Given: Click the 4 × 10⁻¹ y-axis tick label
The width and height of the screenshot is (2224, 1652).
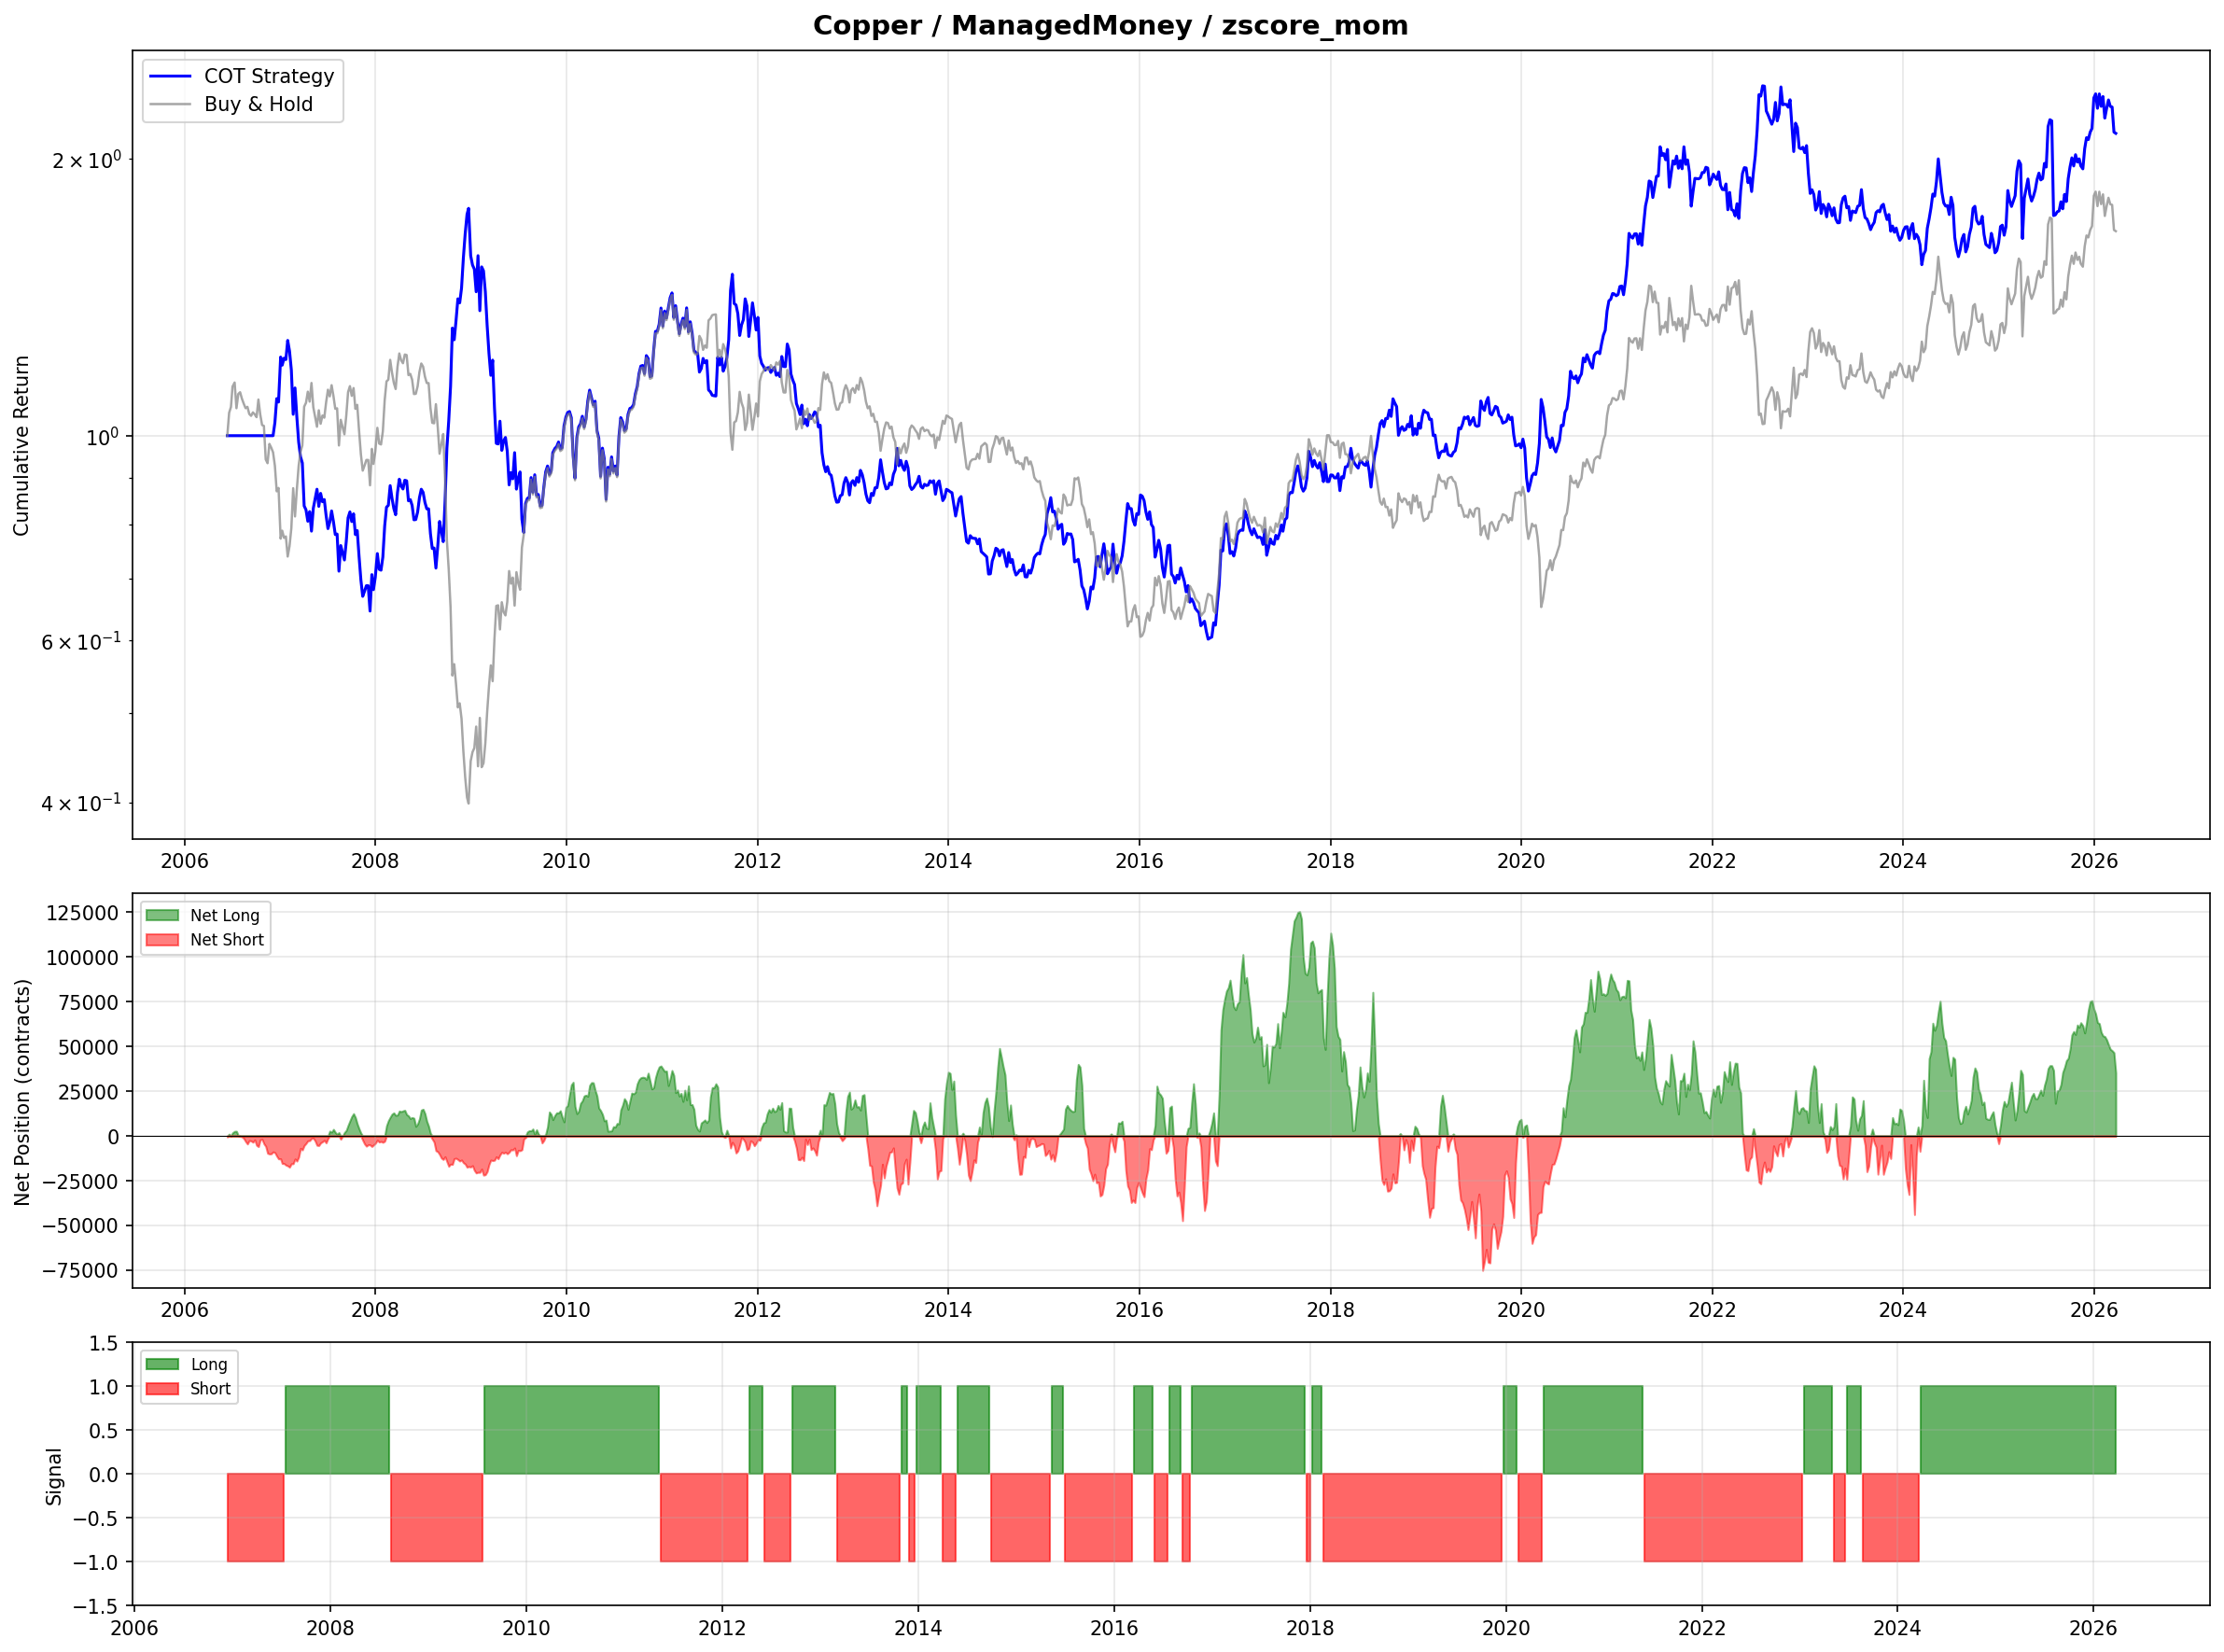Looking at the screenshot, I should click(80, 803).
